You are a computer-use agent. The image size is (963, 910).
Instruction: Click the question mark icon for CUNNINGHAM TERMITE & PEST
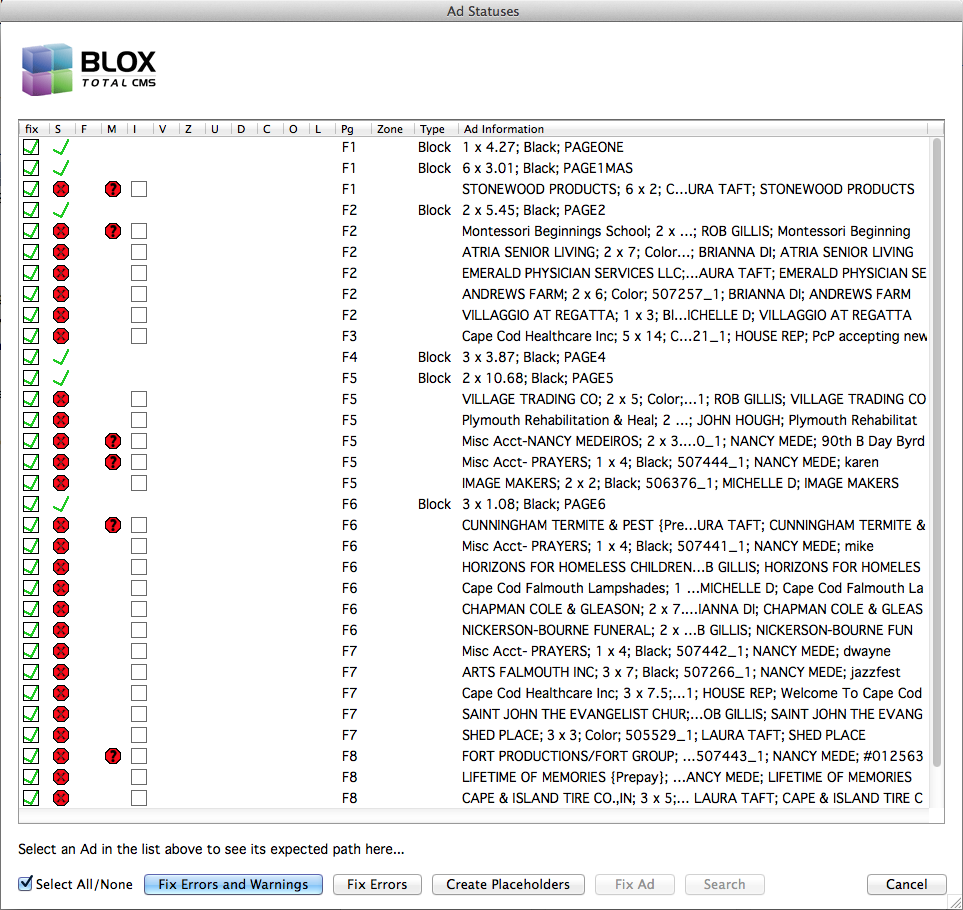pyautogui.click(x=113, y=525)
